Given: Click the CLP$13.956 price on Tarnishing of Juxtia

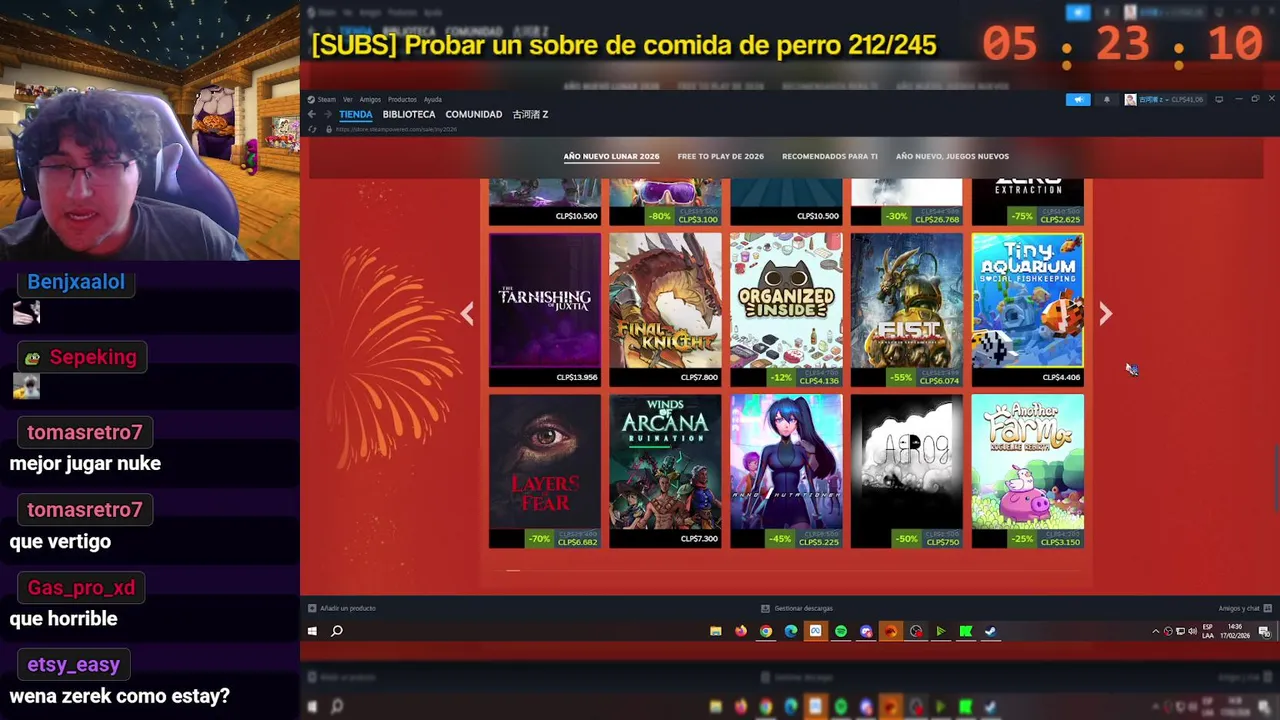Looking at the screenshot, I should click(576, 377).
